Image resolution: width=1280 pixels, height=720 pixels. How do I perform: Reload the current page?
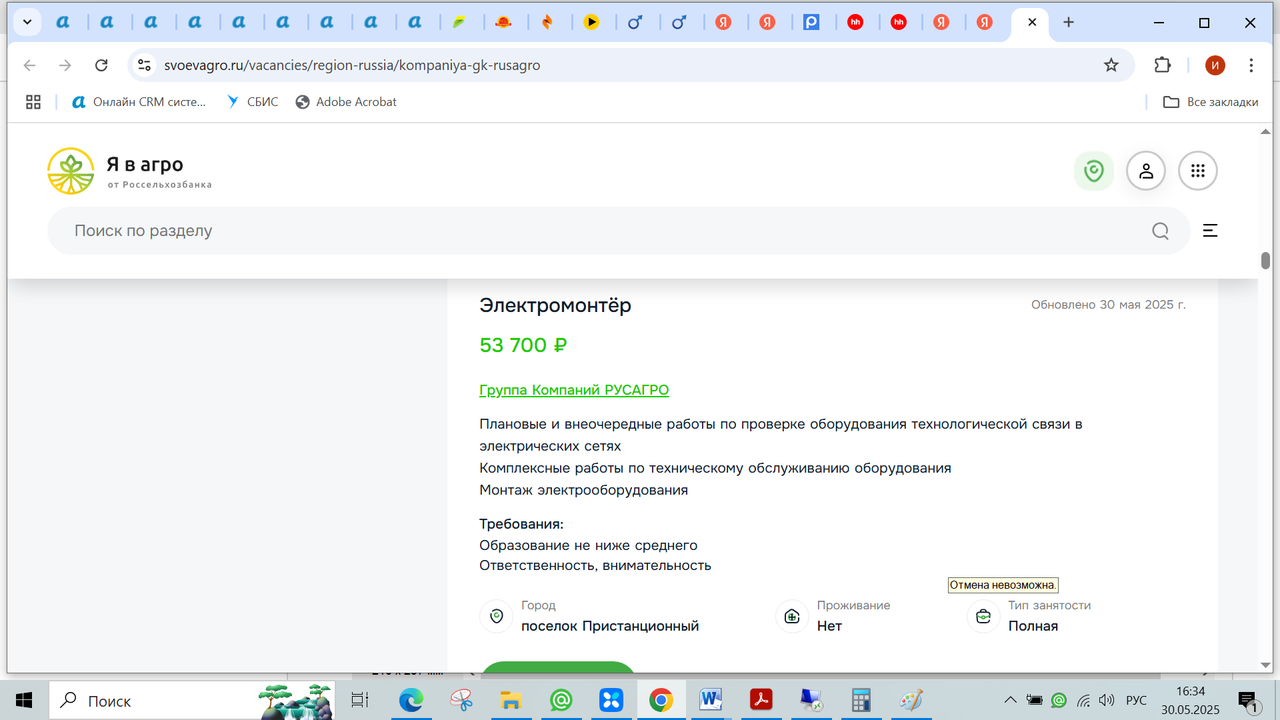(101, 65)
